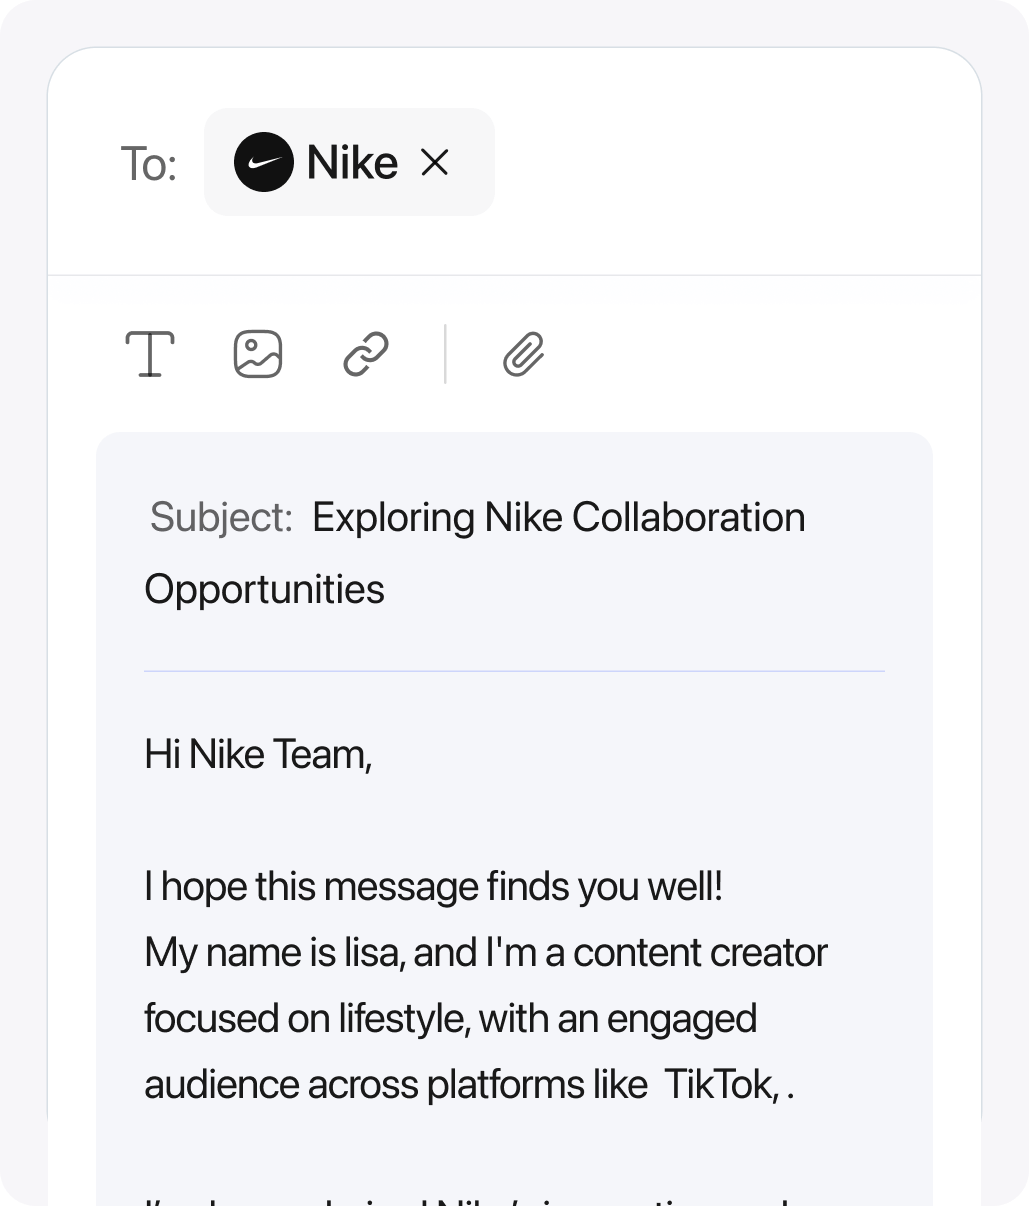The image size is (1029, 1206).
Task: Click the word "Opportunities" in the subject
Action: [x=264, y=589]
